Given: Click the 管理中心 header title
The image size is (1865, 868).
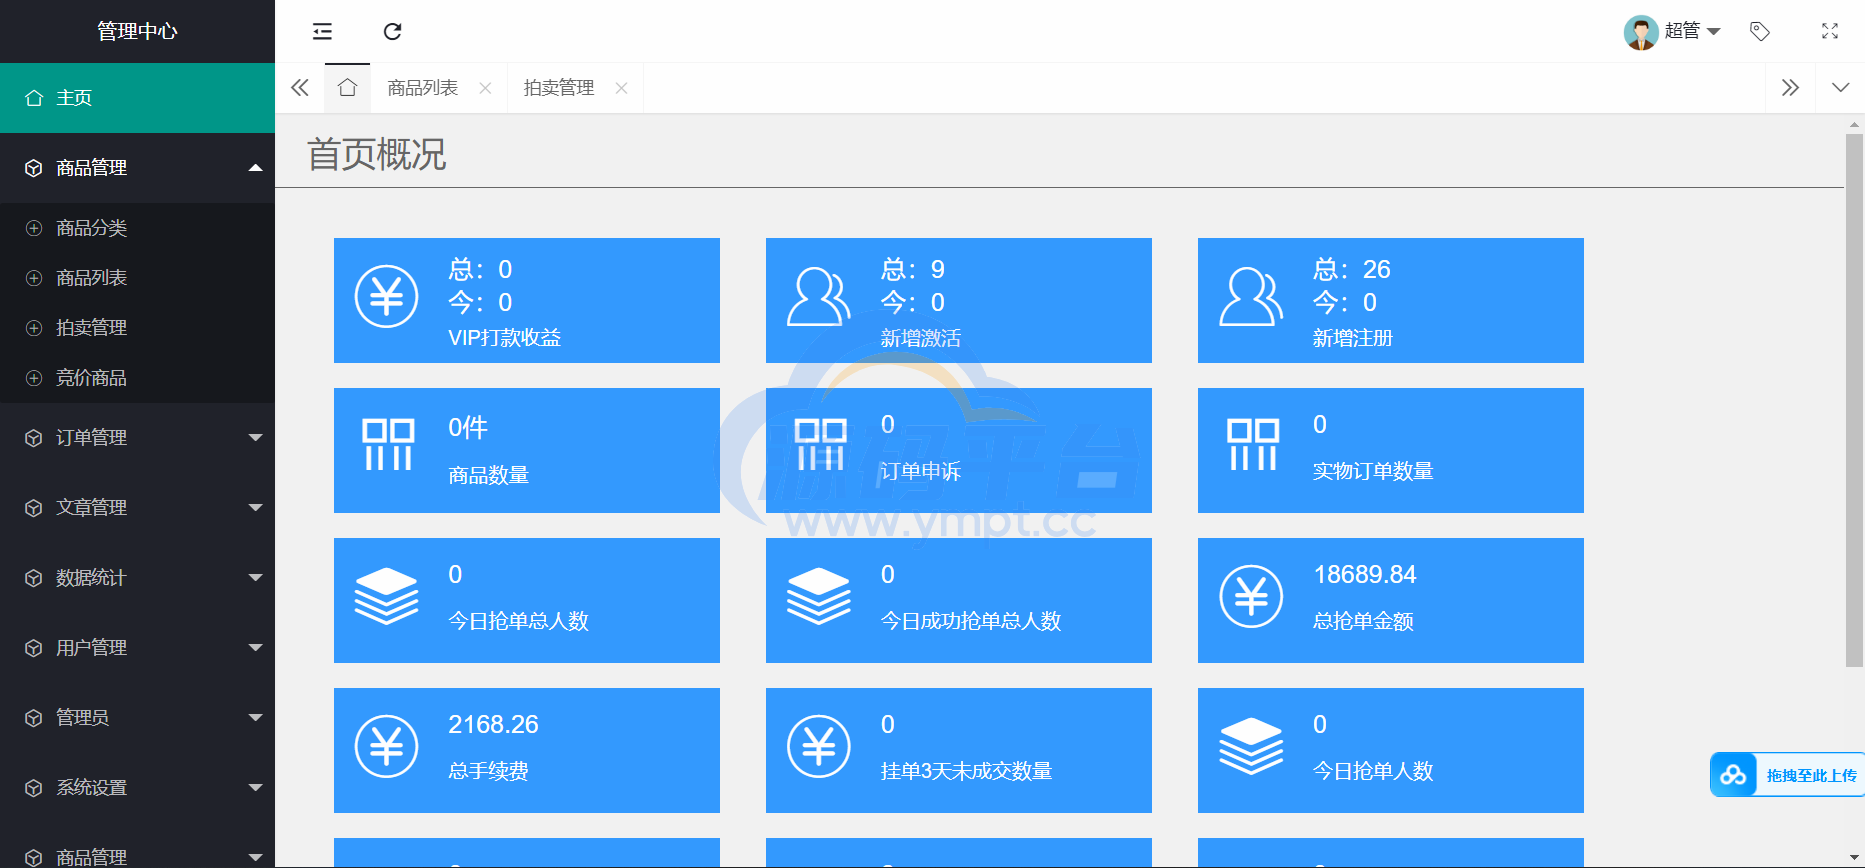Looking at the screenshot, I should point(137,31).
